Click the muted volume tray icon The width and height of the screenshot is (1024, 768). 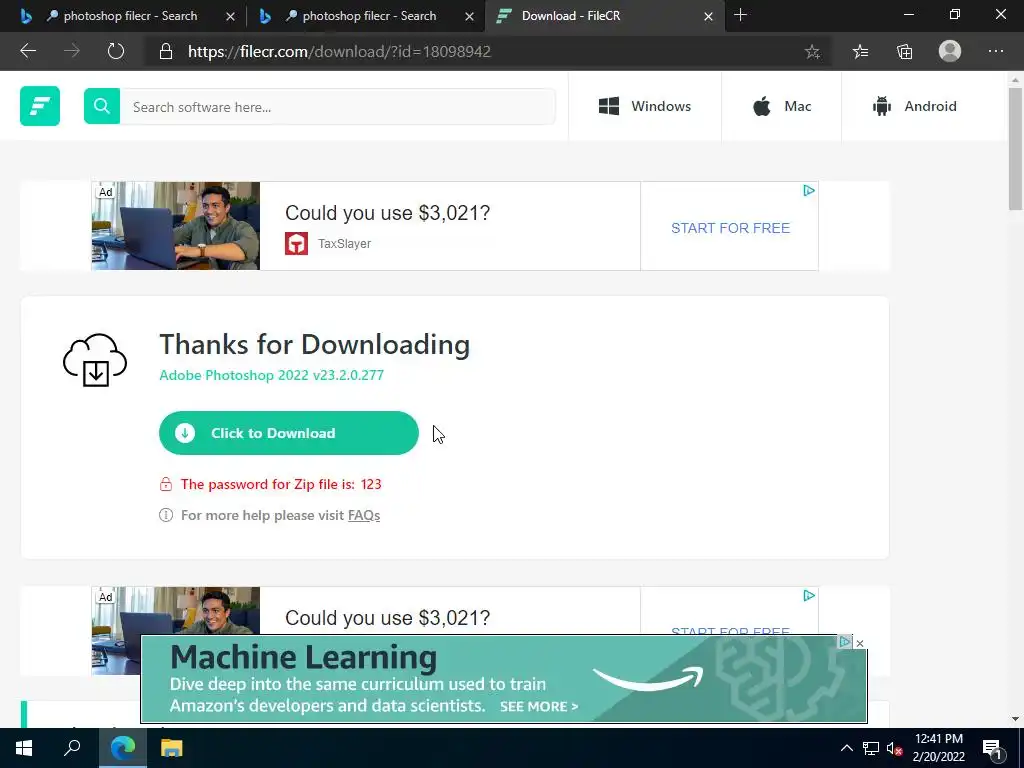coord(894,748)
